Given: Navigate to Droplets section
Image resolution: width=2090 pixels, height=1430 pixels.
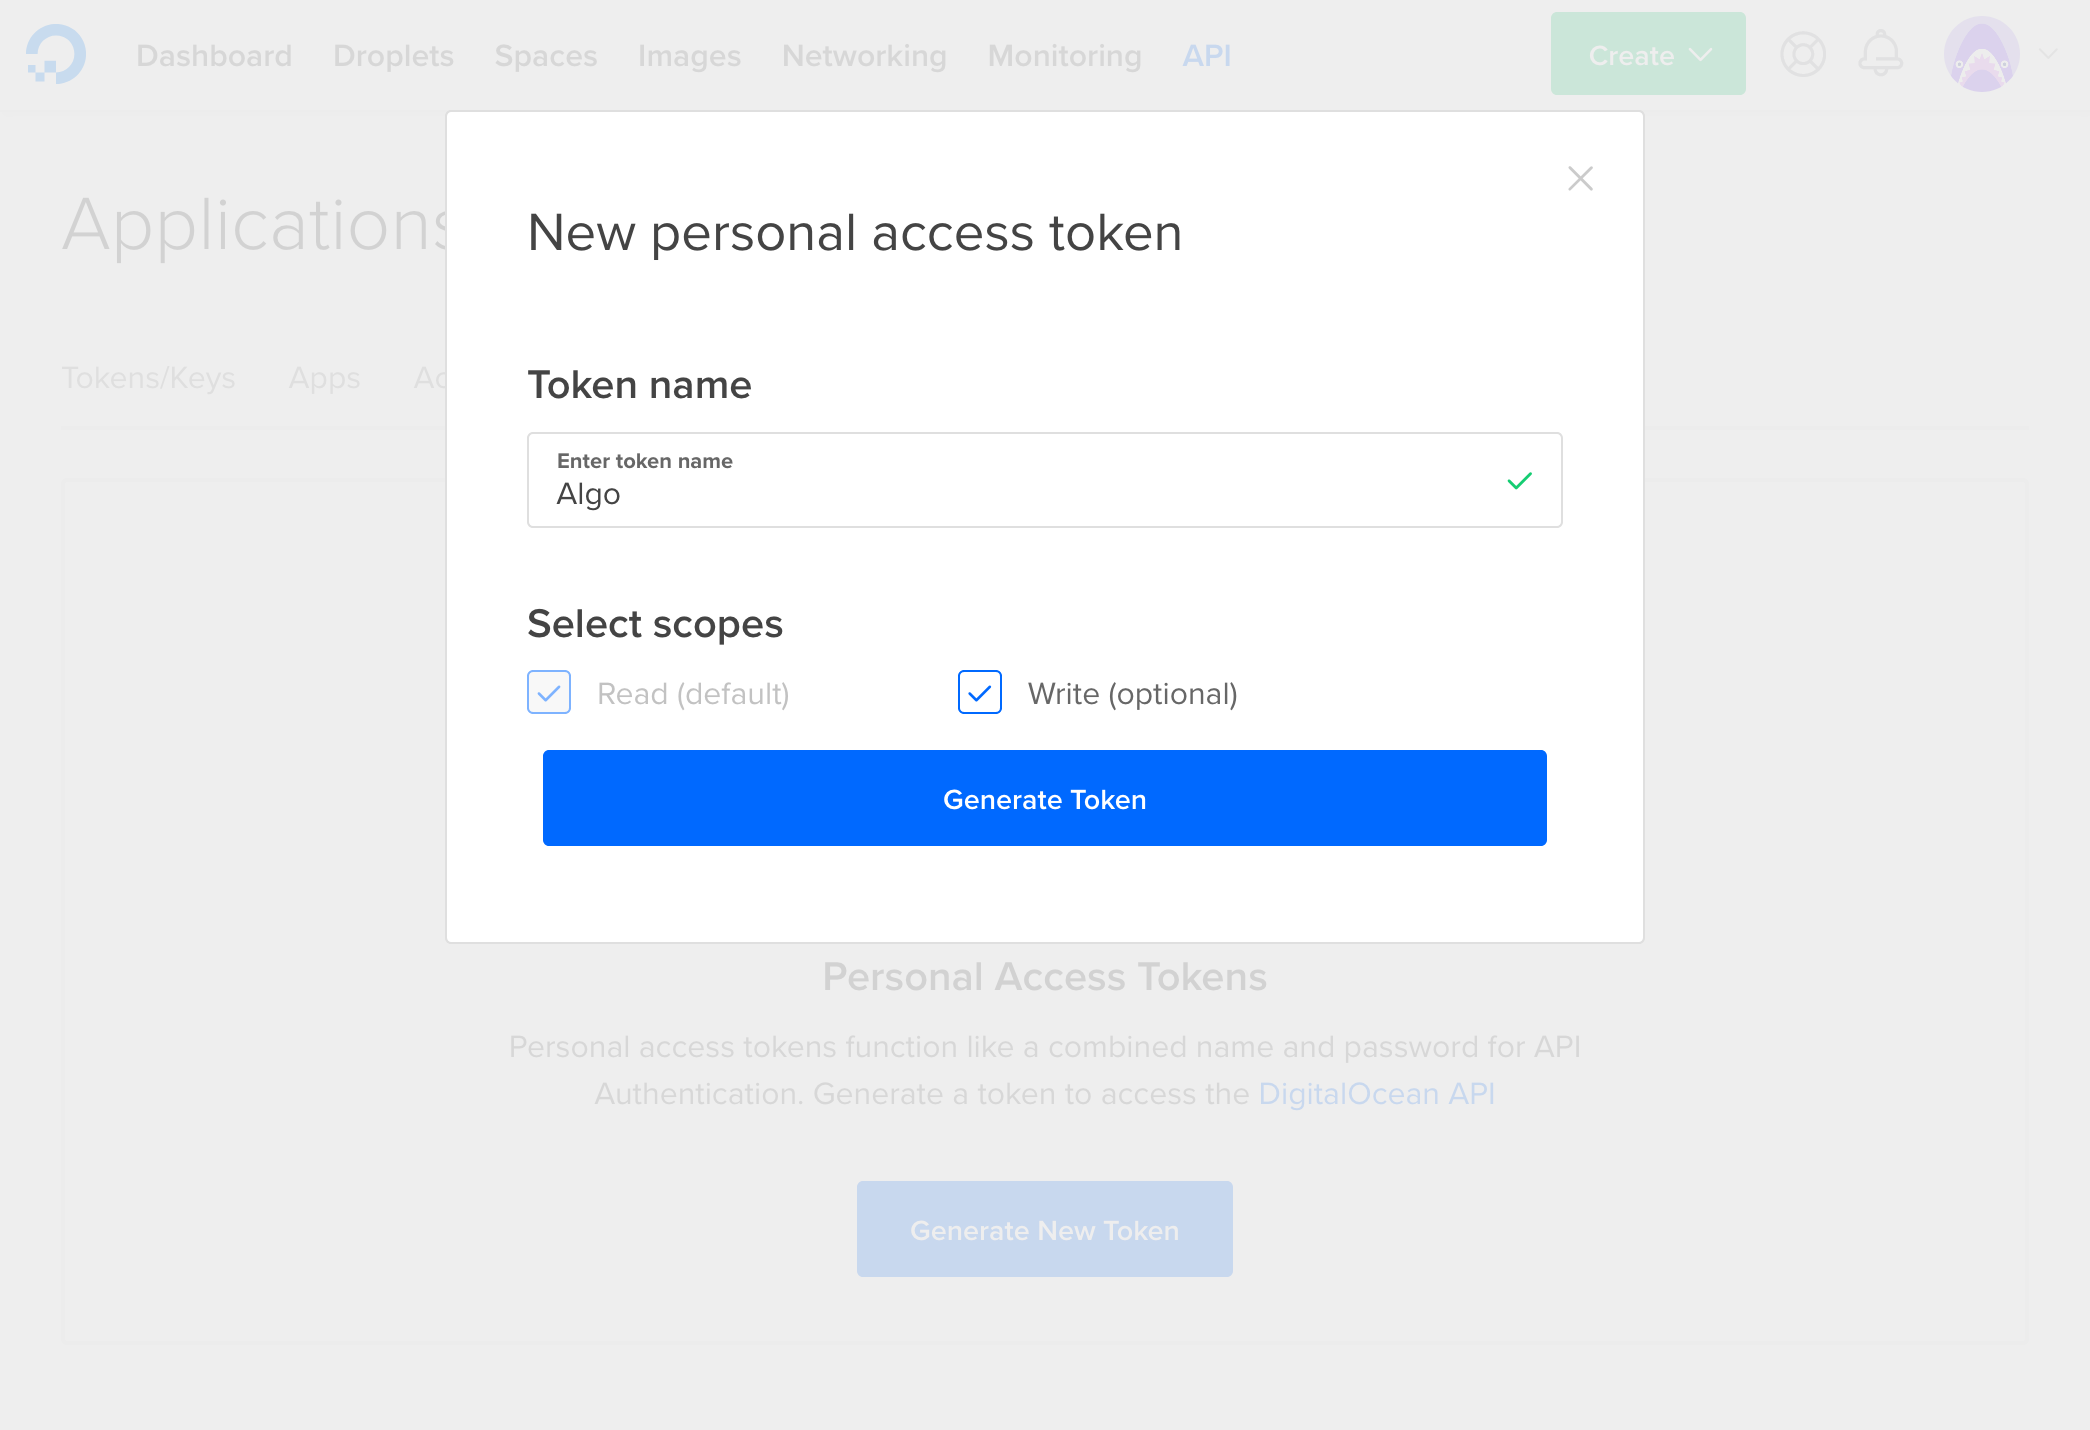Looking at the screenshot, I should click(394, 56).
